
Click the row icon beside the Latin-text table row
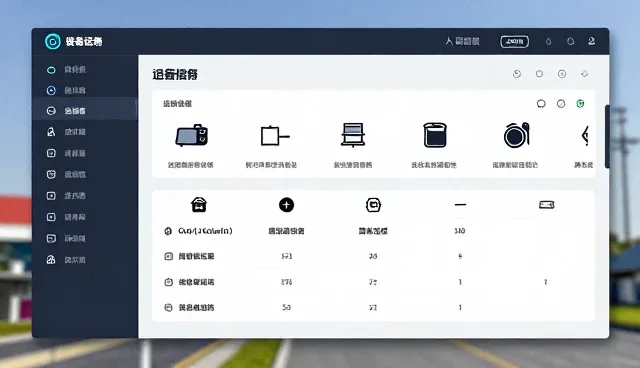tap(168, 231)
